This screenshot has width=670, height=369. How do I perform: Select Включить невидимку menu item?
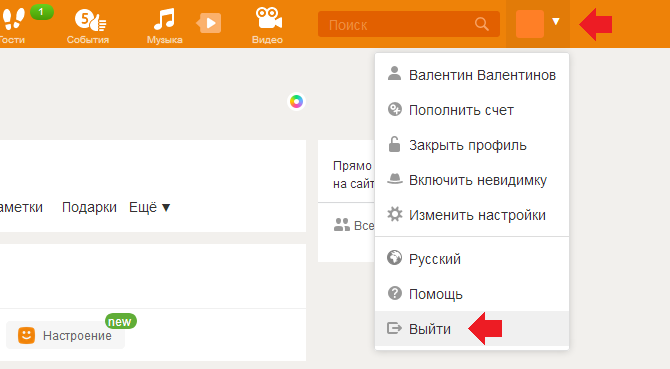472,180
